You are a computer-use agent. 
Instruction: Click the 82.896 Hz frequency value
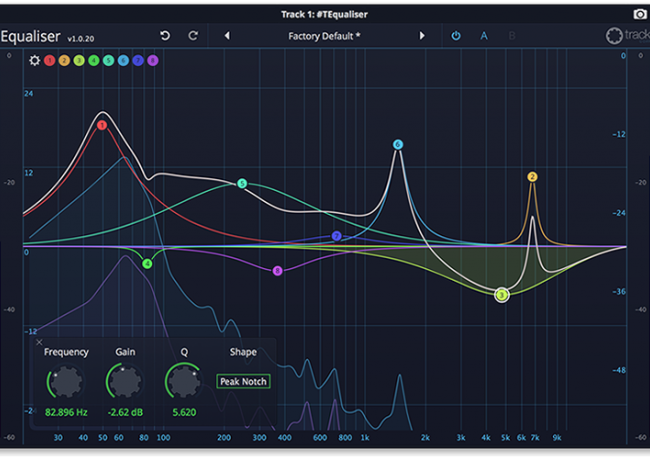[66, 412]
